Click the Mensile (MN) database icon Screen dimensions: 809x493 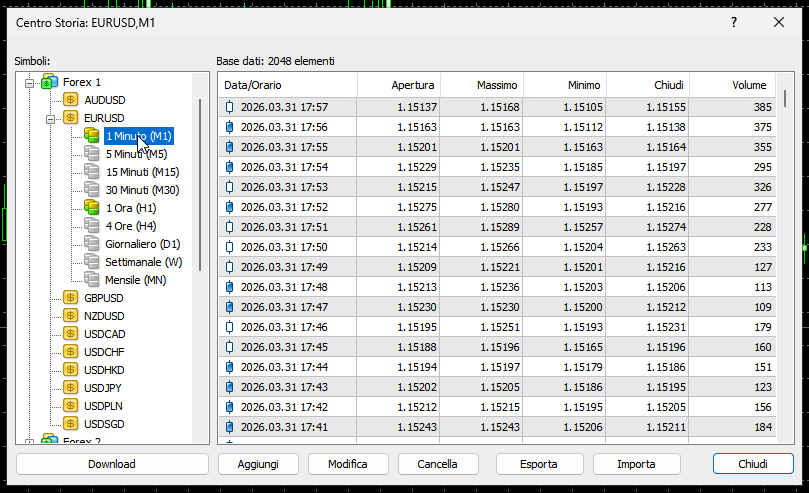pyautogui.click(x=91, y=280)
